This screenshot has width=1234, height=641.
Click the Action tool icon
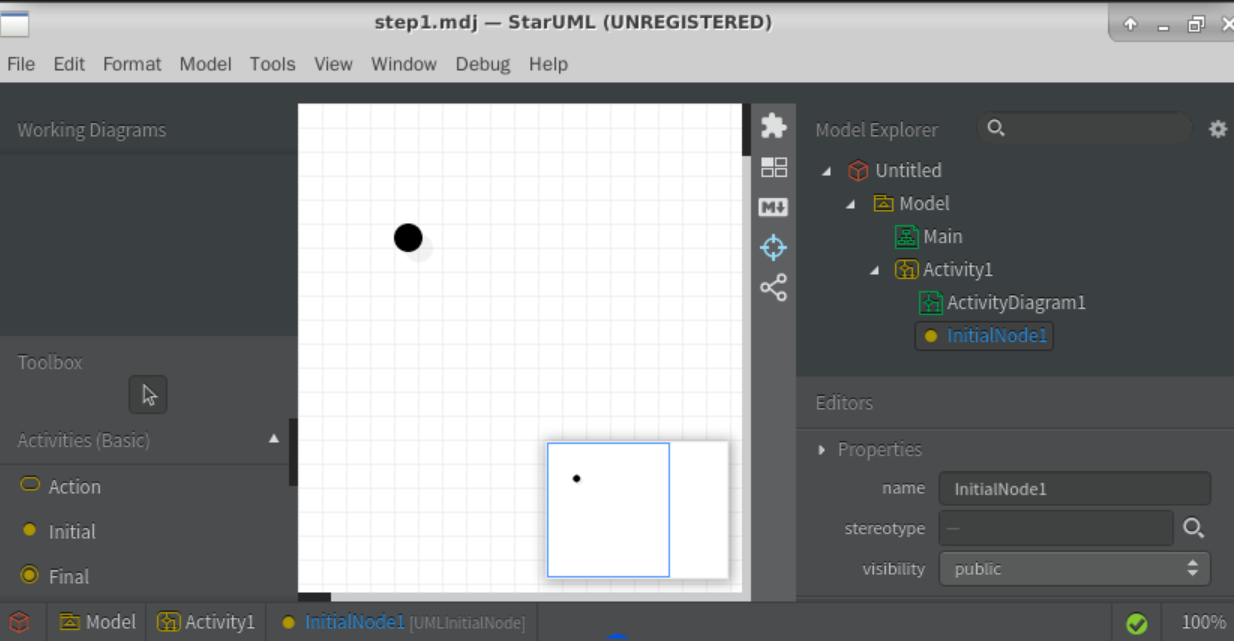[x=30, y=485]
